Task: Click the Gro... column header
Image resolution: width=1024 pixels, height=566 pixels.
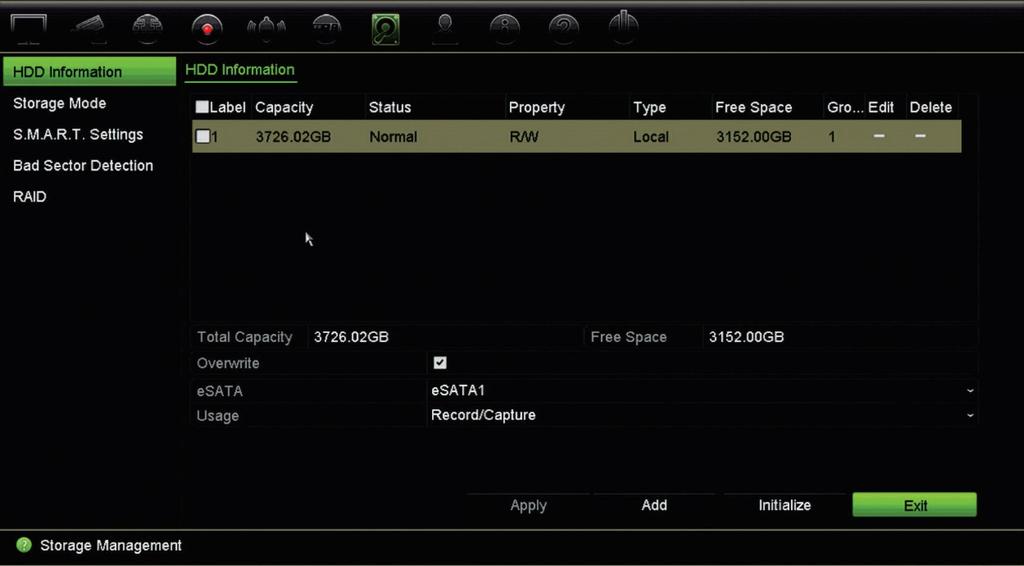Action: point(845,108)
